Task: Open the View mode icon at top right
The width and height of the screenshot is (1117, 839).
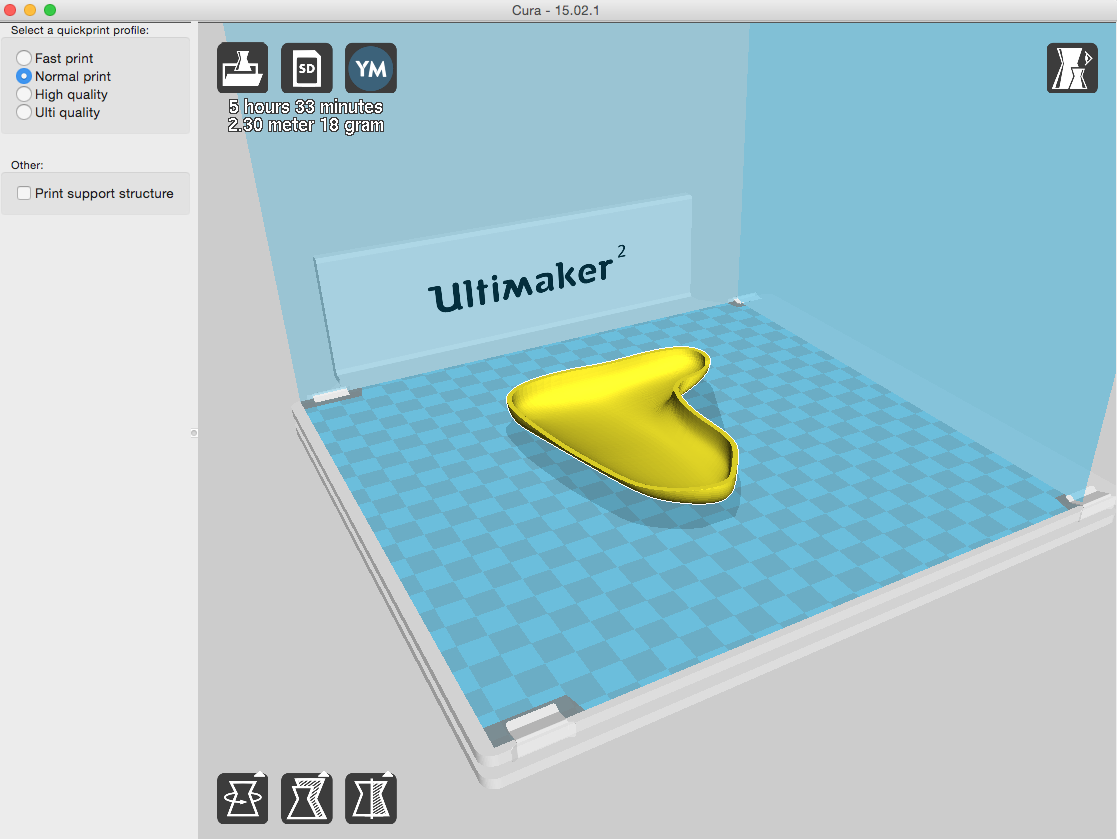Action: tap(1072, 68)
